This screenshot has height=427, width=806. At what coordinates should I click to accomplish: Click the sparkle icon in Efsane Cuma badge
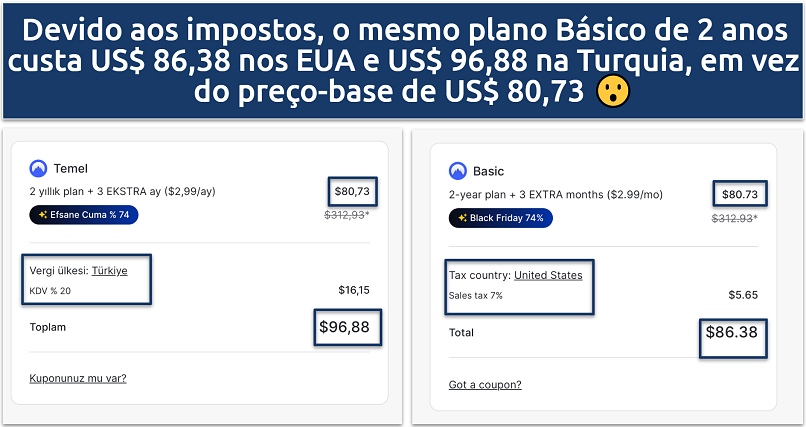[x=43, y=215]
